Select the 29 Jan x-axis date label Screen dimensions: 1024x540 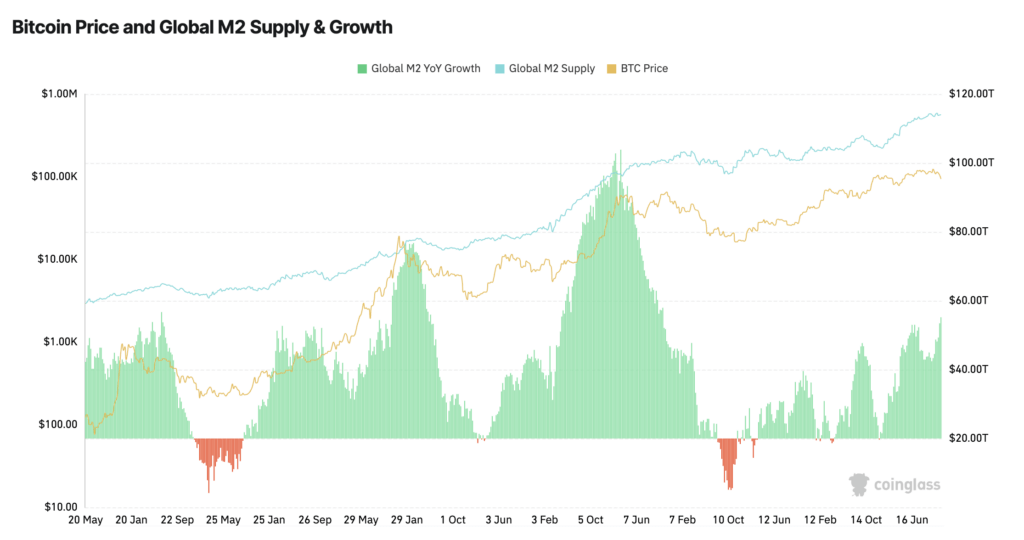click(x=407, y=520)
